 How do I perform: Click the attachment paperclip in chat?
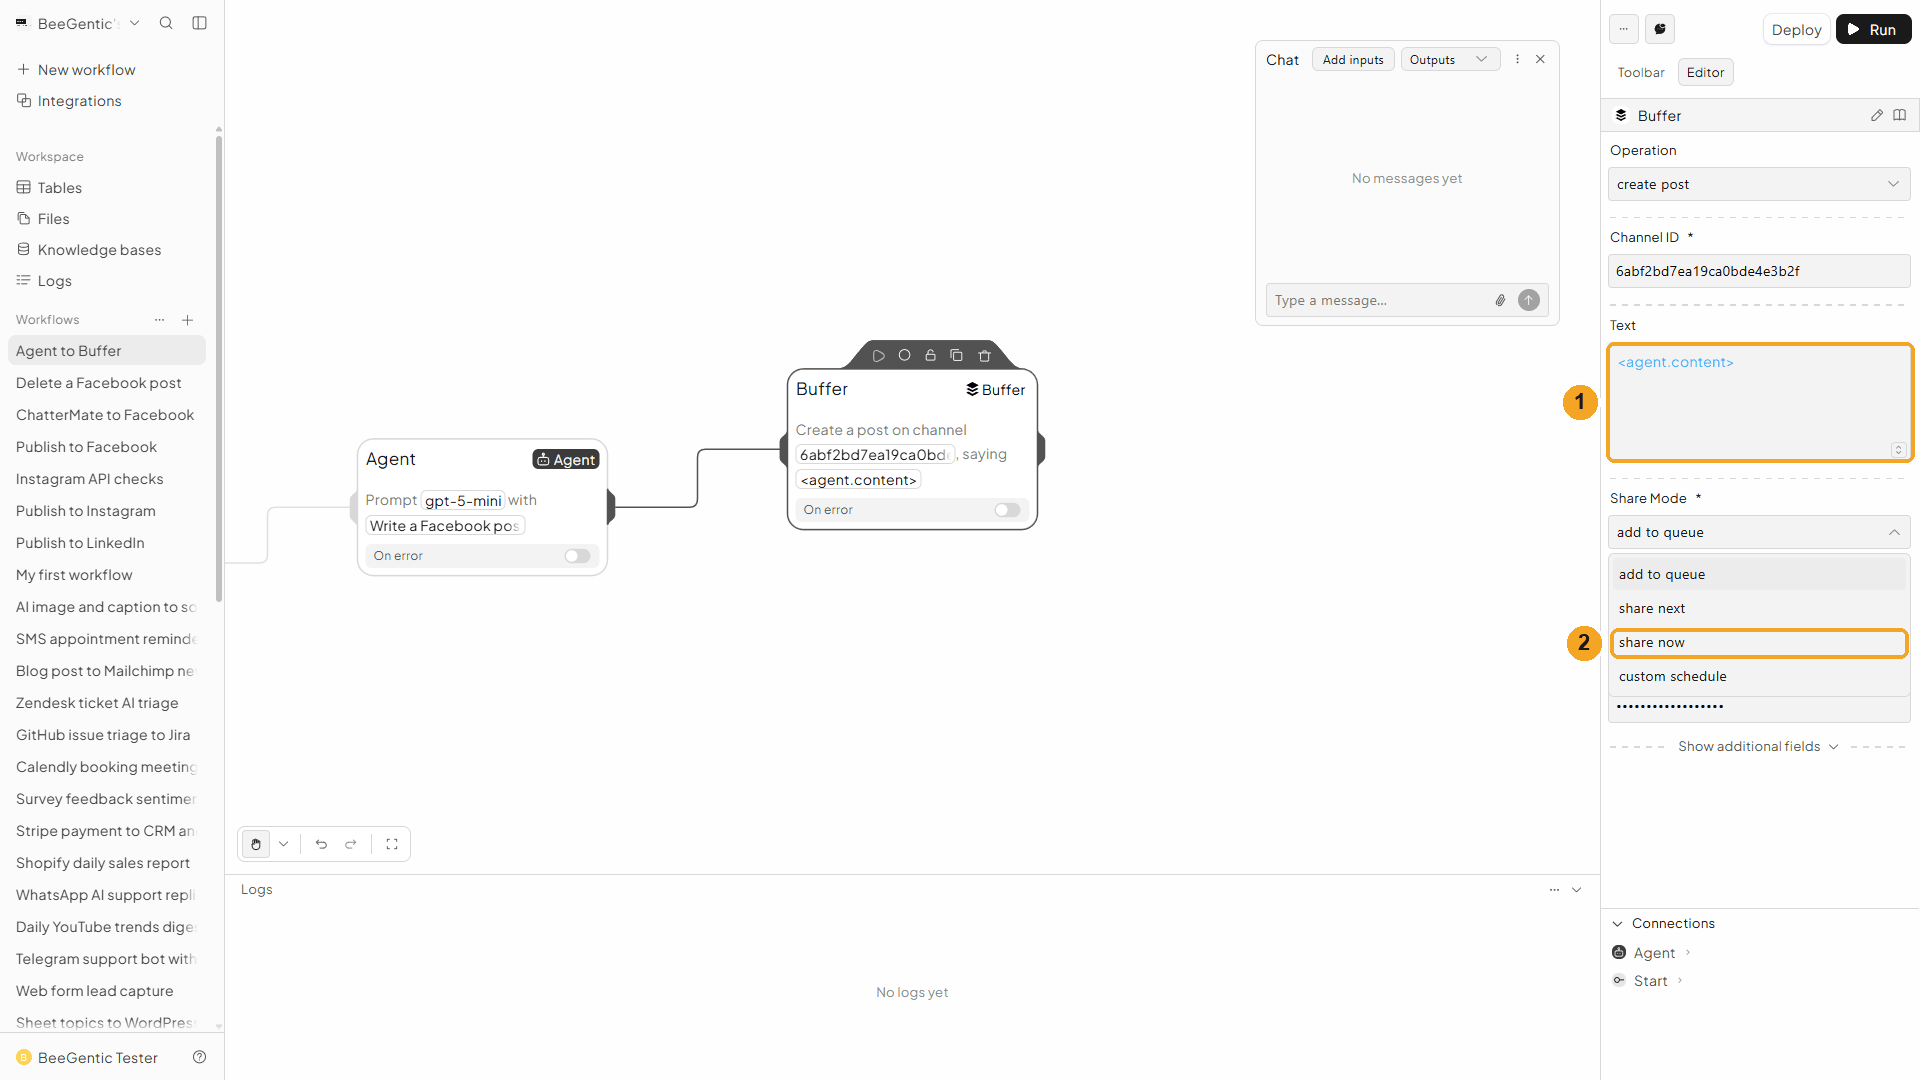point(1500,300)
